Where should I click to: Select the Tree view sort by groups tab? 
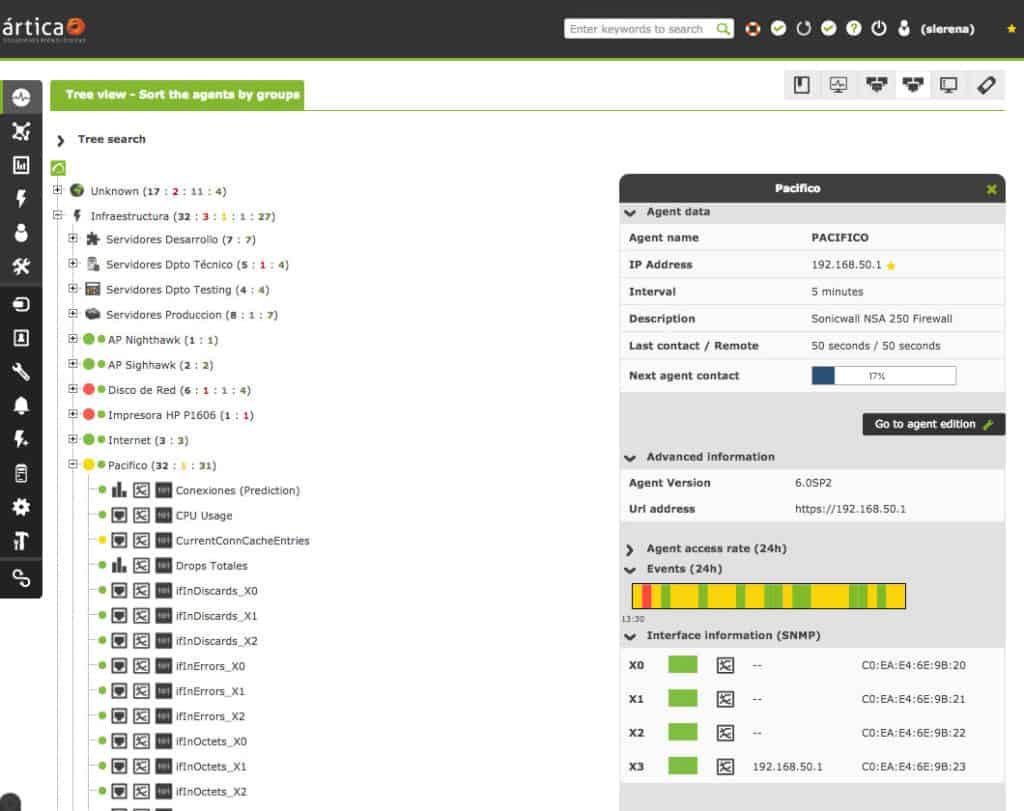(177, 95)
